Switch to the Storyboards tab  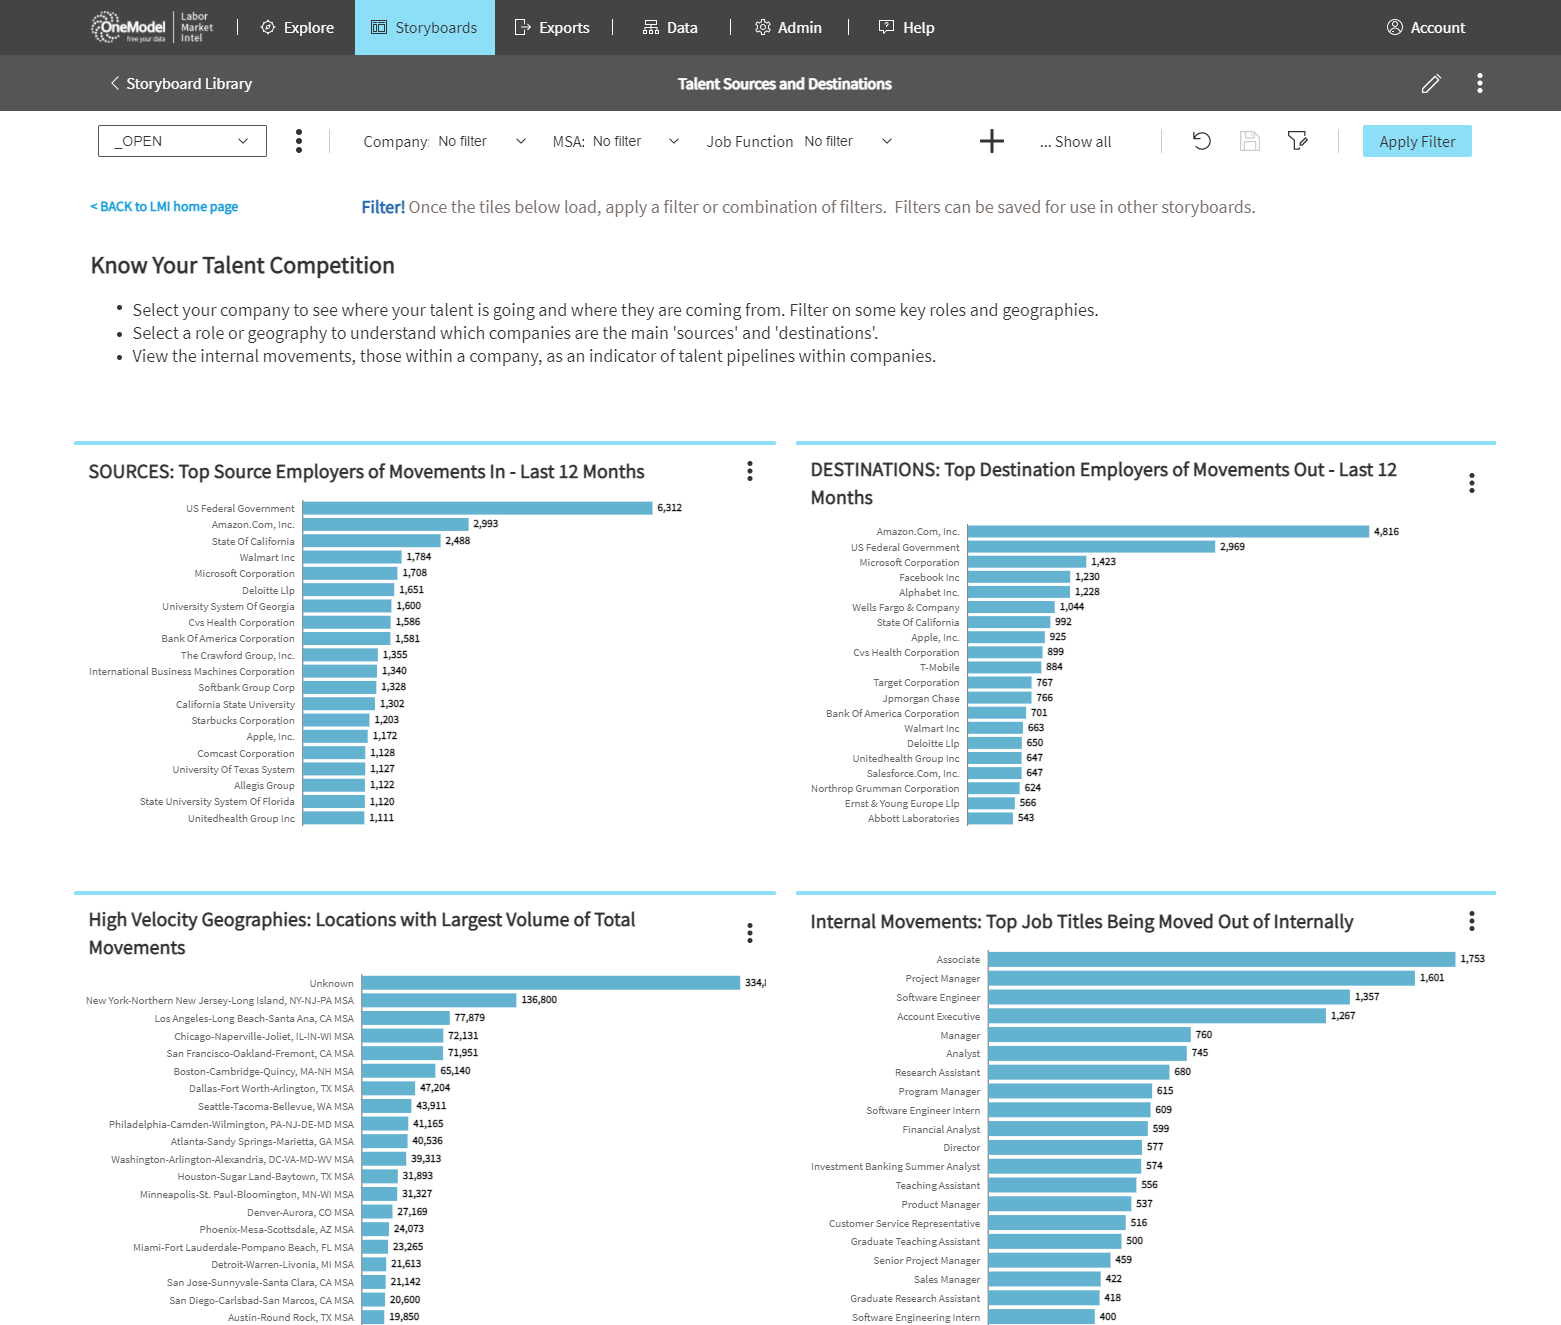pyautogui.click(x=424, y=27)
